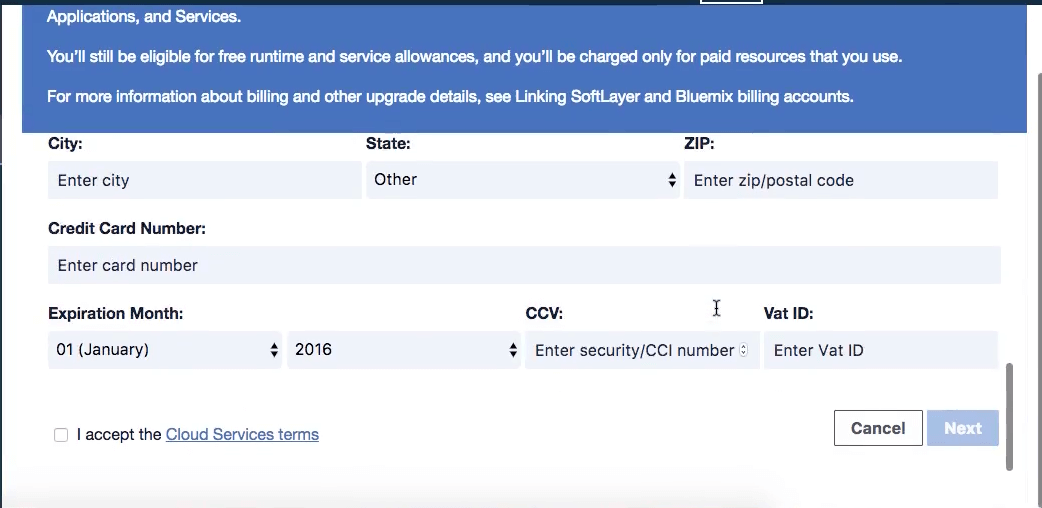Click the vertical scrollbar thumb
This screenshot has height=508, width=1042.
pyautogui.click(x=1009, y=416)
